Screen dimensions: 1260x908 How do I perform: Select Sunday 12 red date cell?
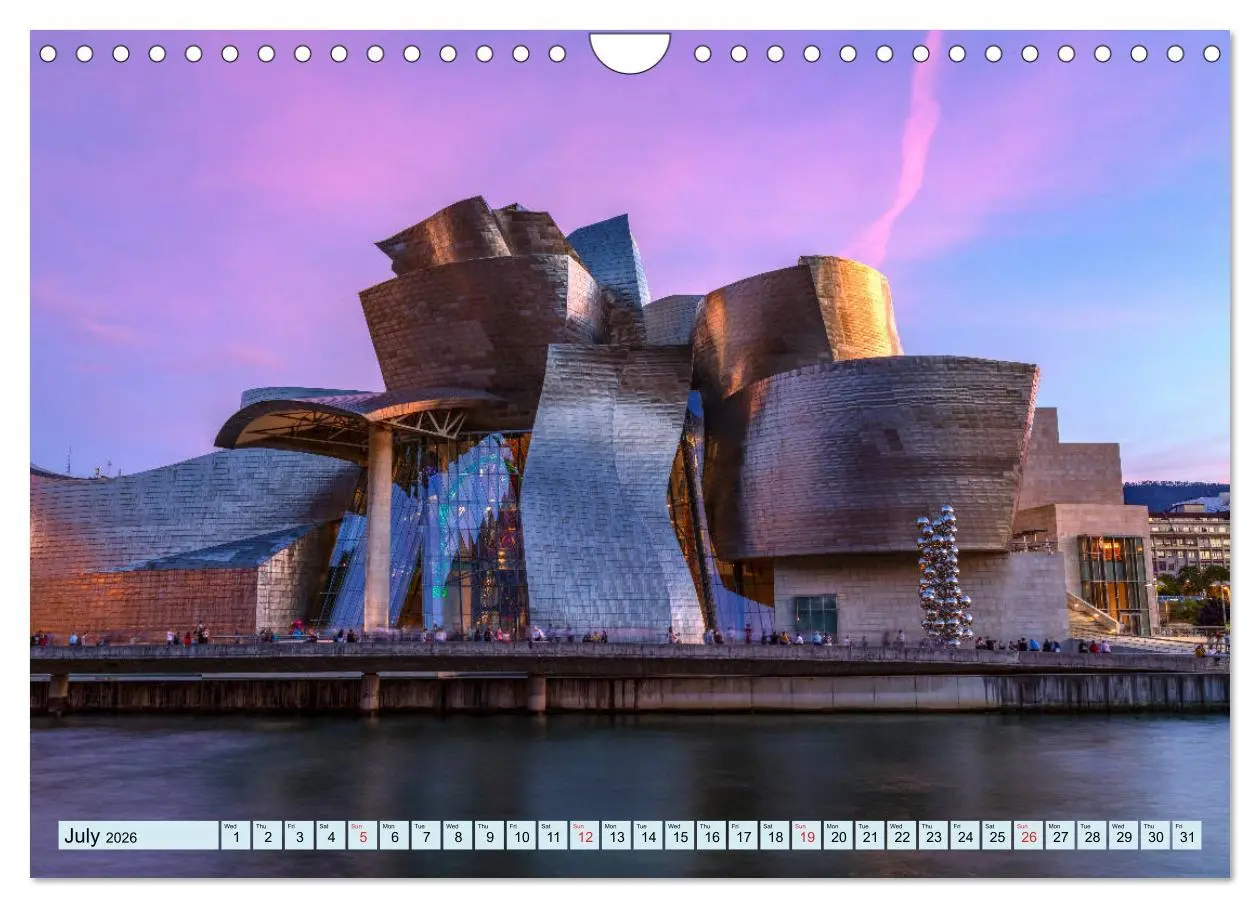tap(584, 835)
